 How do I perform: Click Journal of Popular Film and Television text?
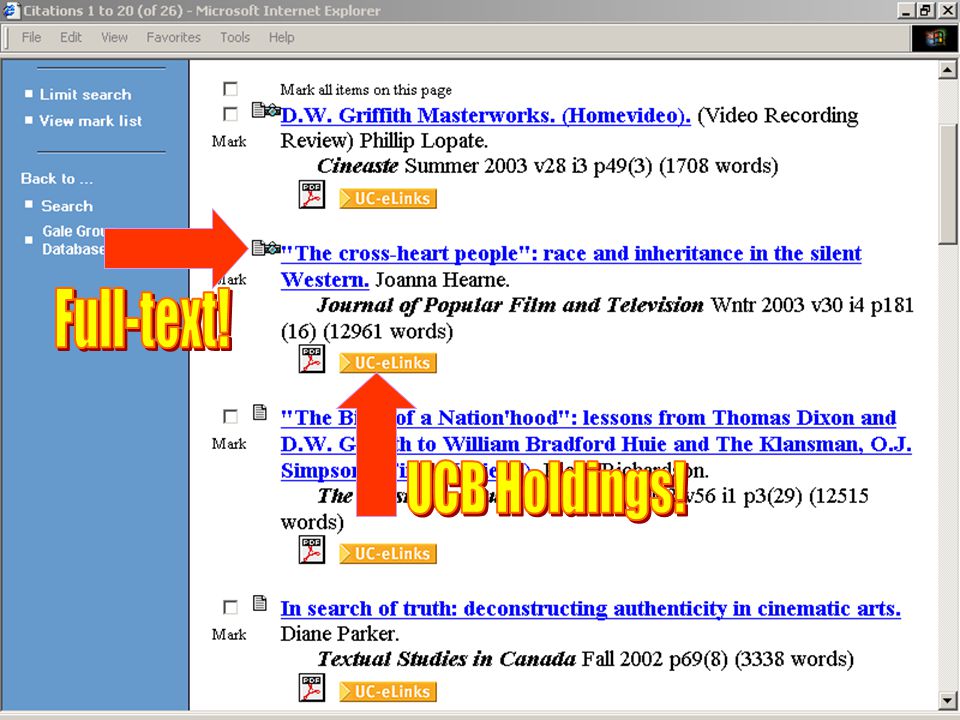click(x=510, y=305)
